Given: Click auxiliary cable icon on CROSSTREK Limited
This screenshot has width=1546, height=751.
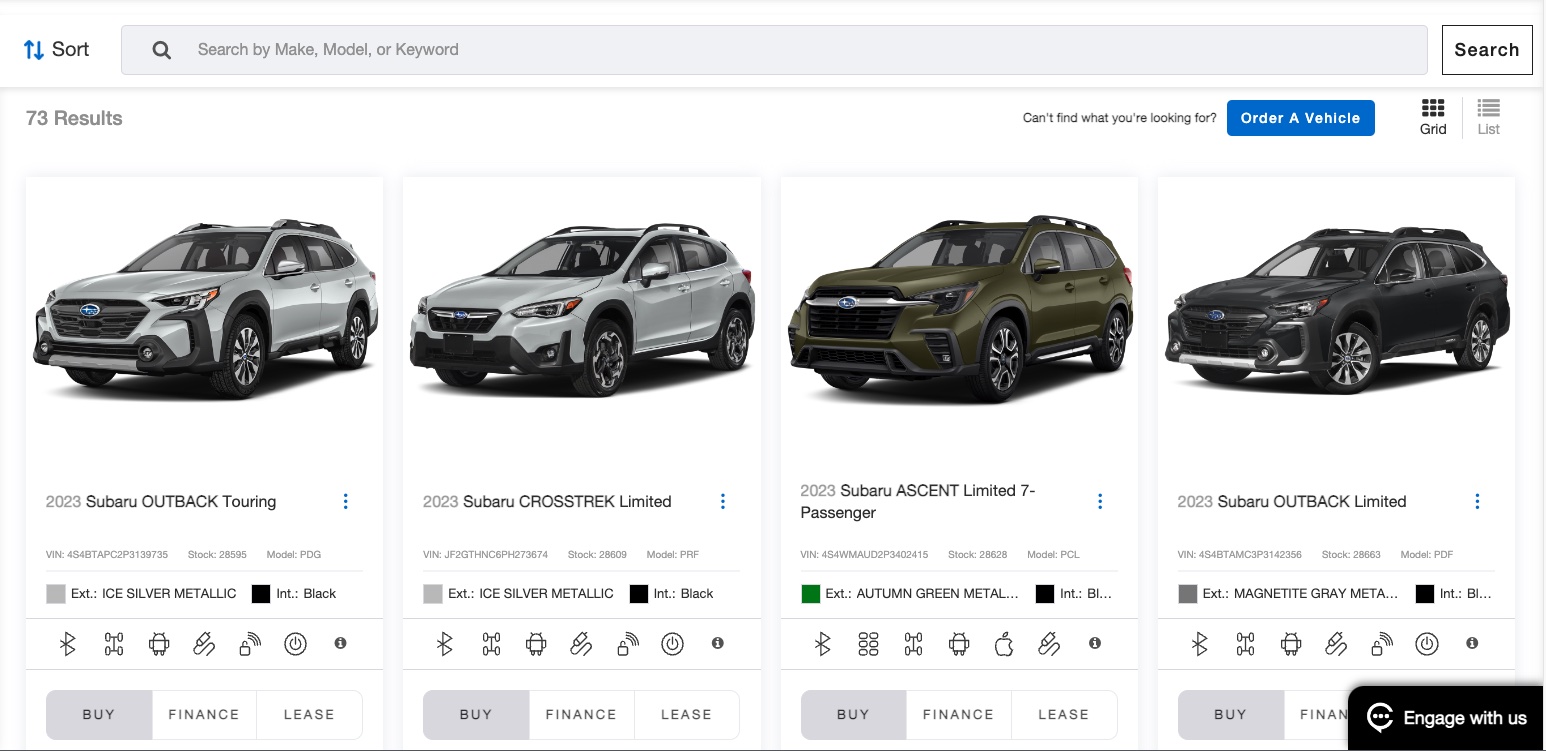Looking at the screenshot, I should click(581, 644).
